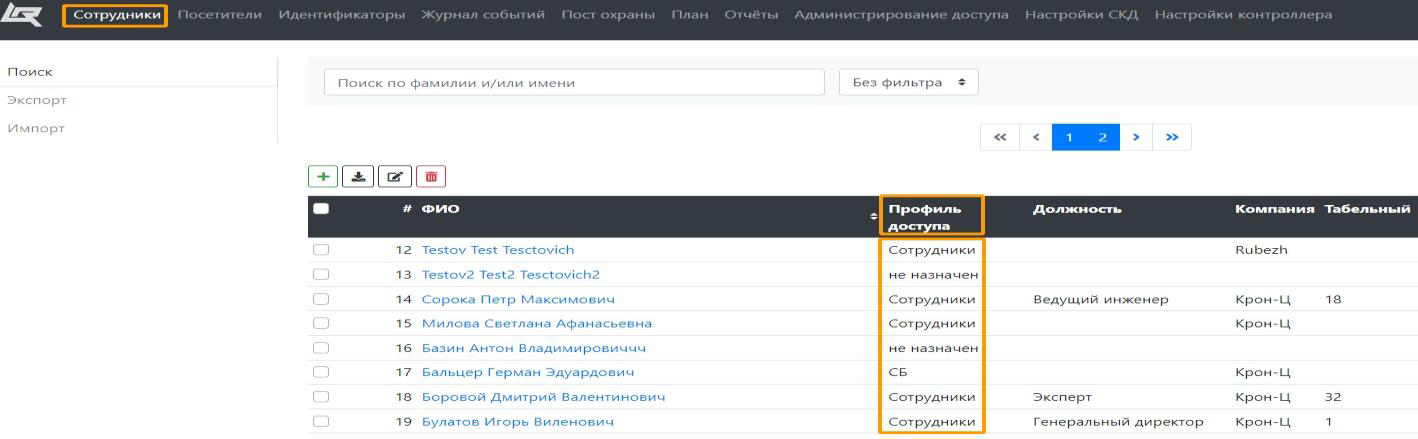1418x439 pixels.
Task: Switch to Журнал событий in the top menu
Action: pyautogui.click(x=483, y=15)
